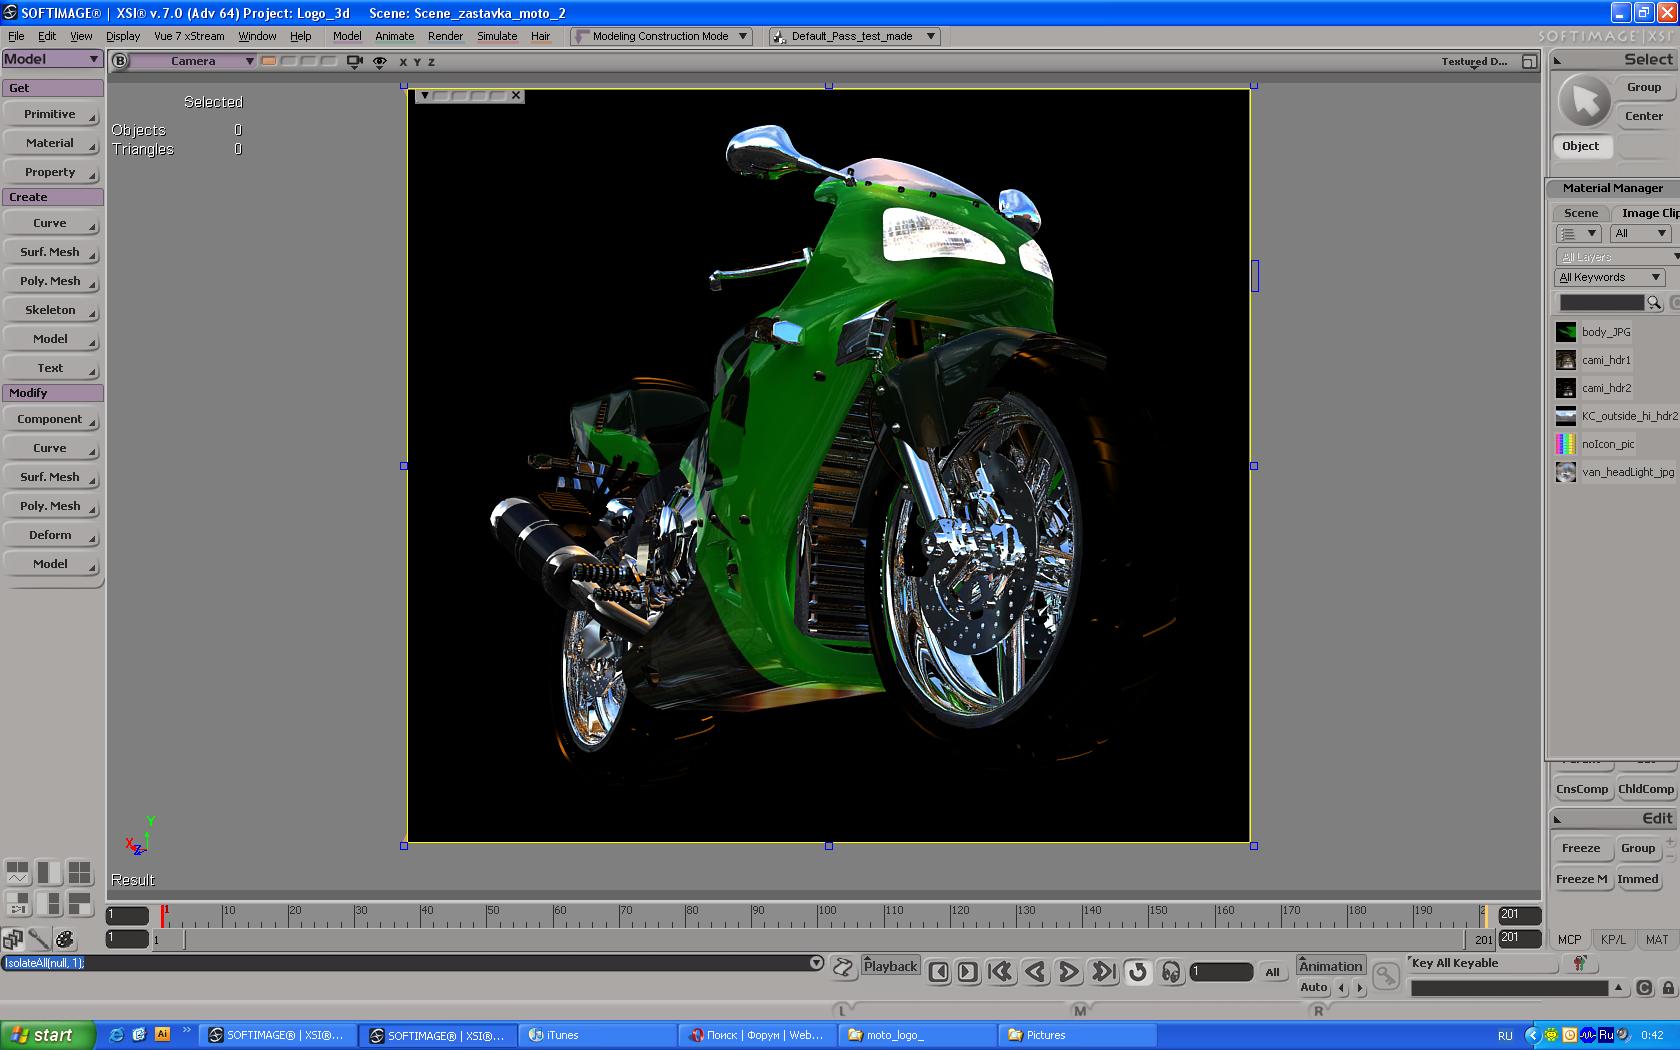This screenshot has height=1050, width=1680.
Task: Toggle the Auto key button
Action: point(1313,987)
